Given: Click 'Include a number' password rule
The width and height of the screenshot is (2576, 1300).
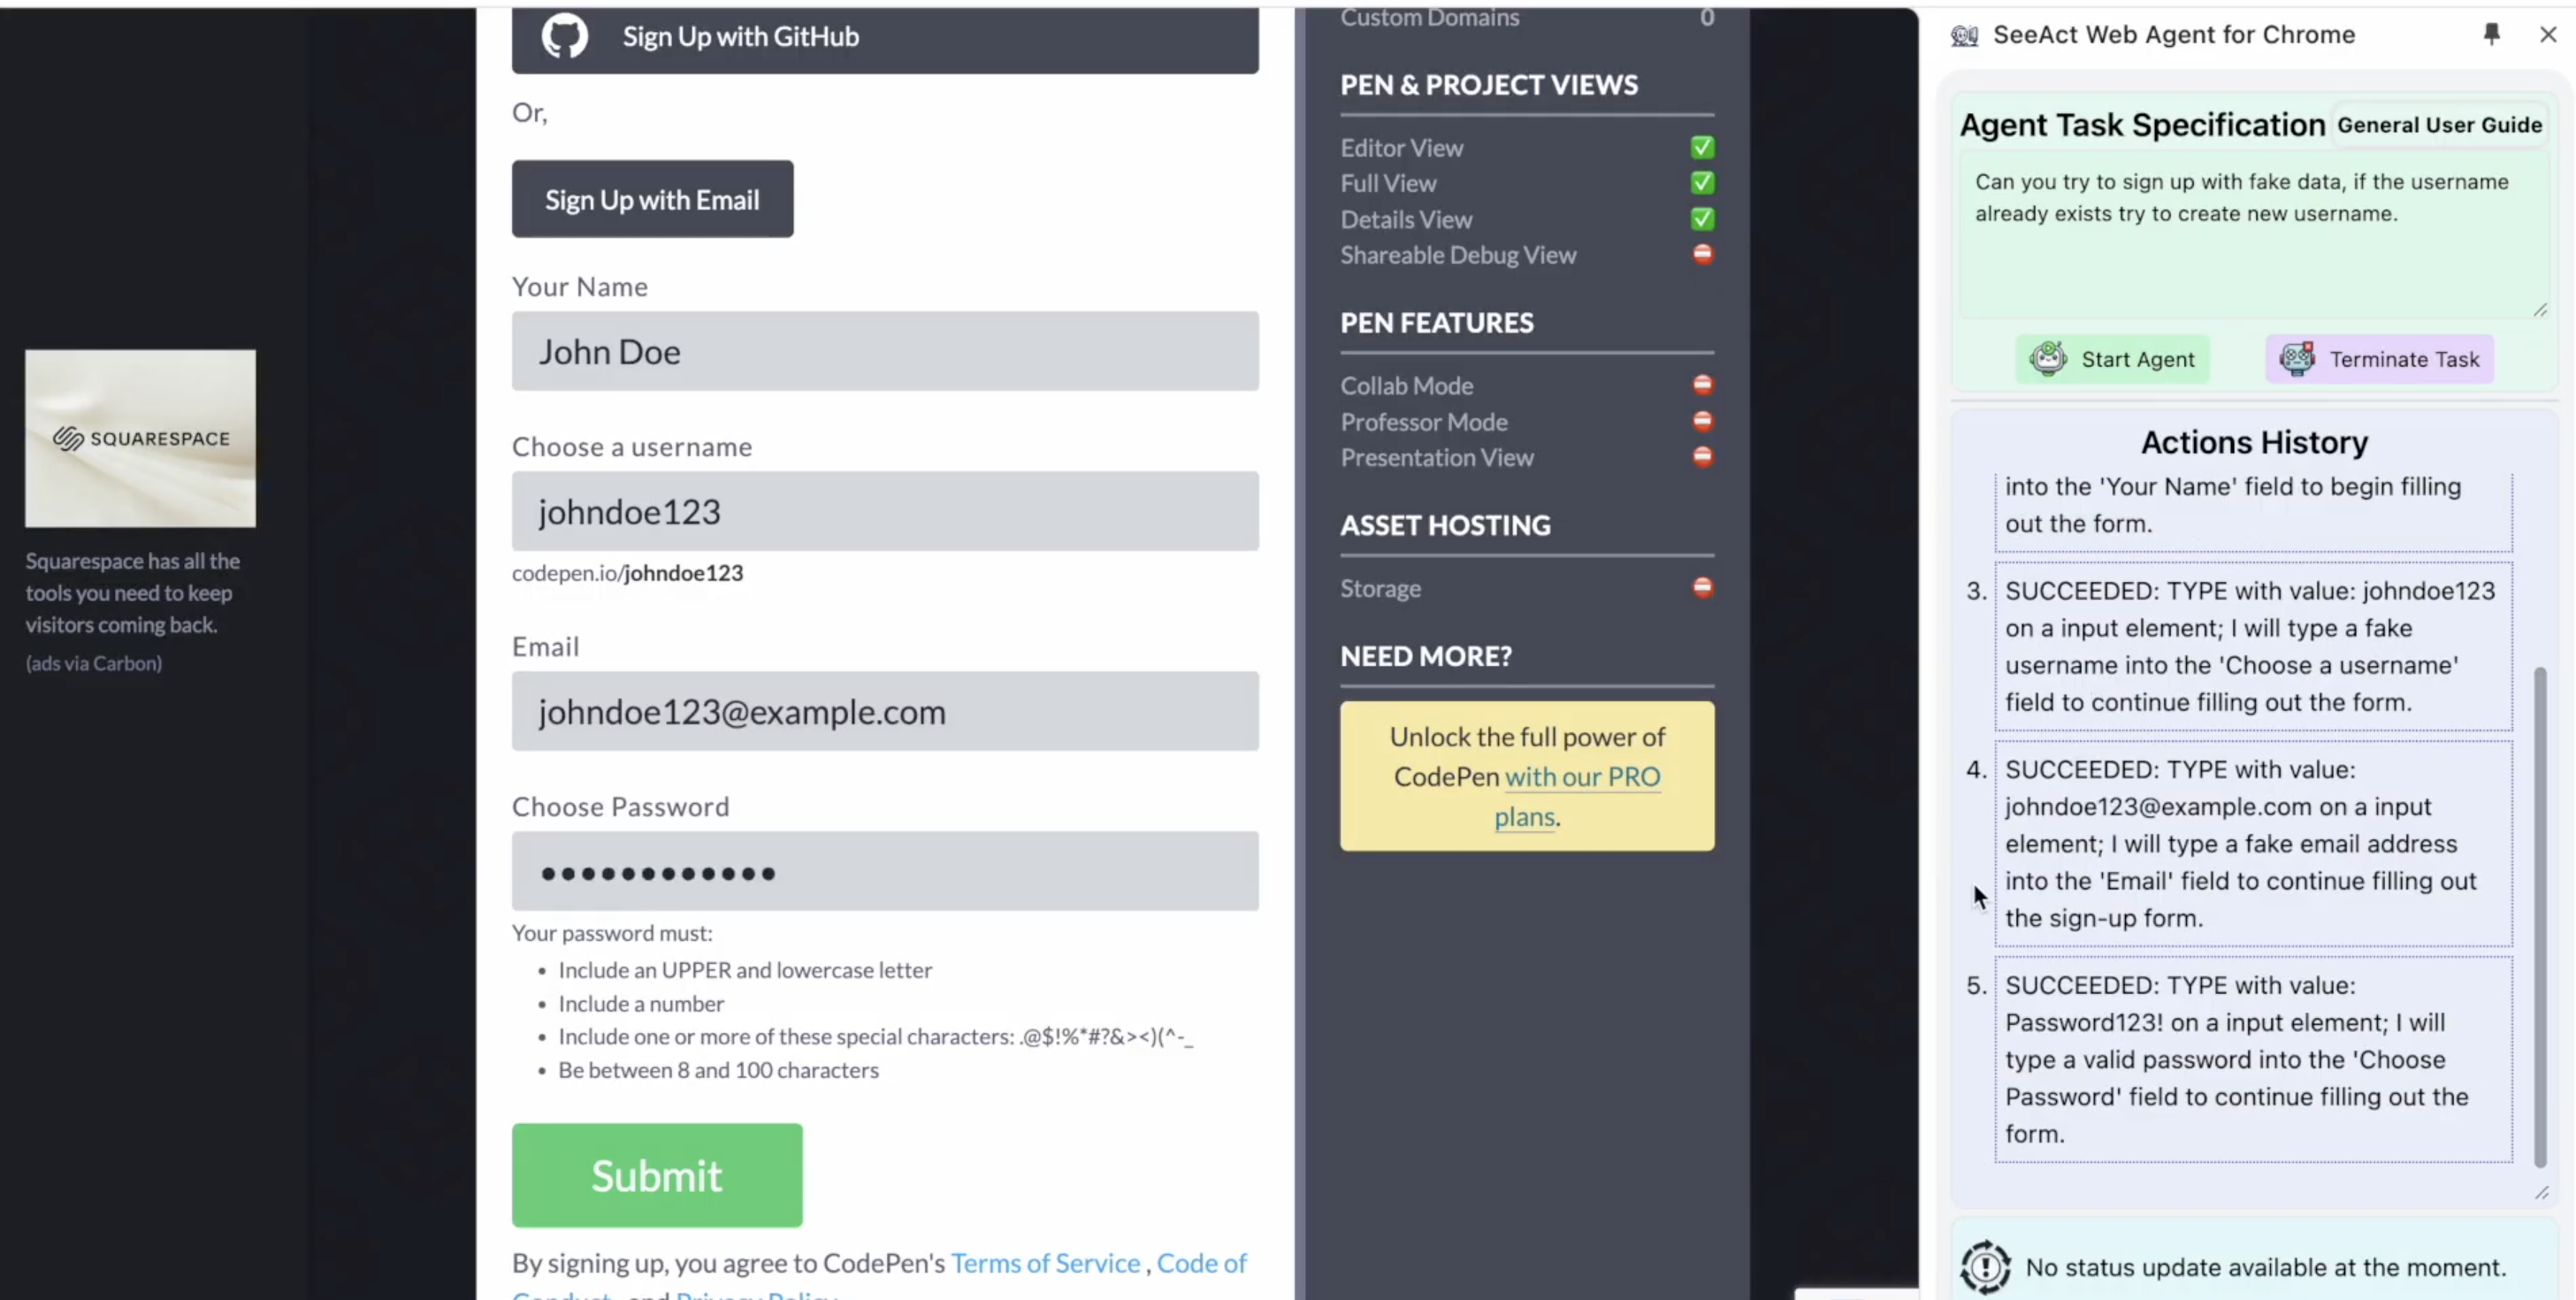Looking at the screenshot, I should click(641, 1004).
